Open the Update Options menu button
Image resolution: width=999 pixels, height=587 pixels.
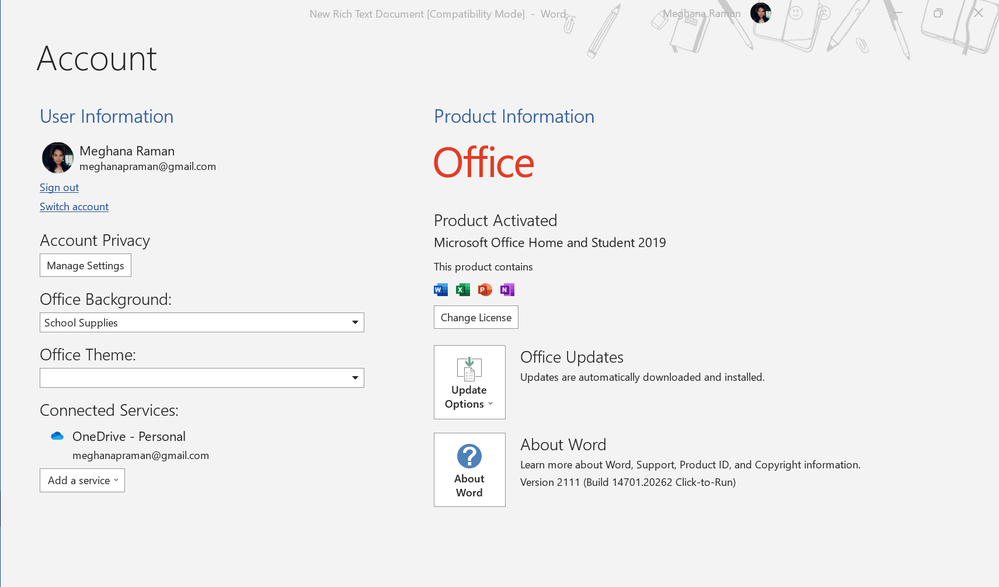470,382
